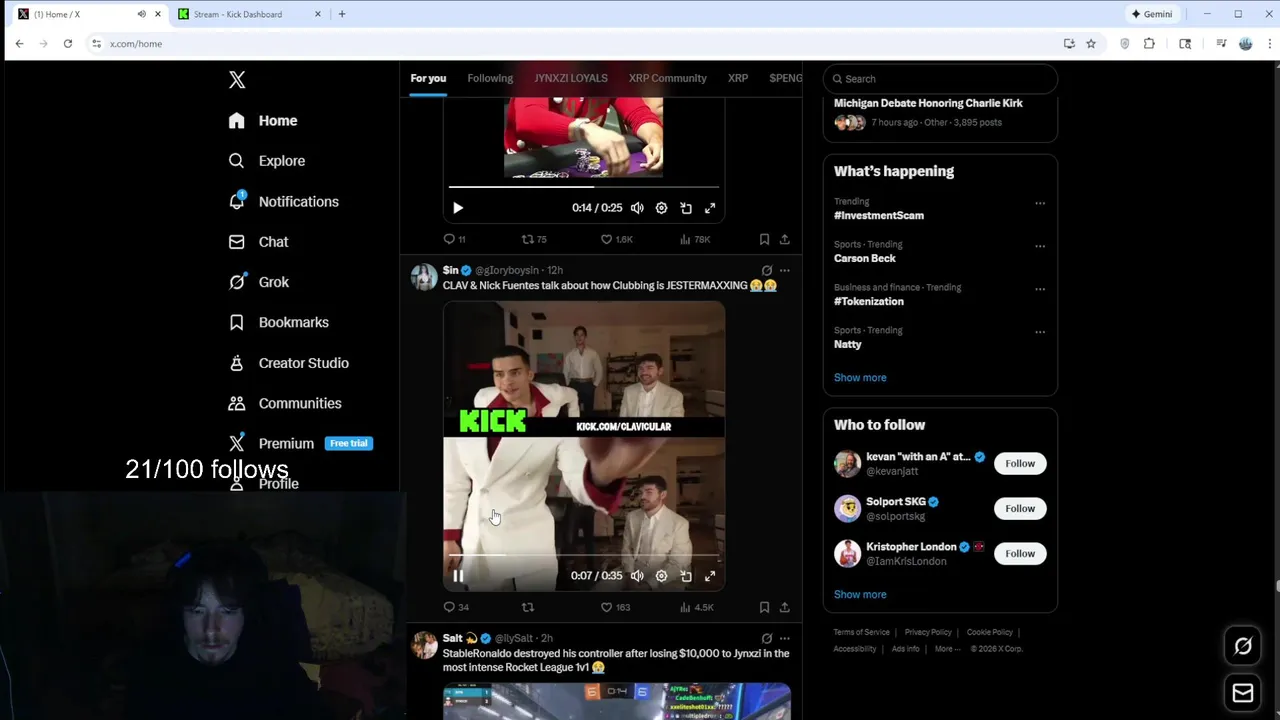The height and width of the screenshot is (720, 1280).
Task: Switch to the JYNXZI LOYALS tab
Action: pos(571,78)
